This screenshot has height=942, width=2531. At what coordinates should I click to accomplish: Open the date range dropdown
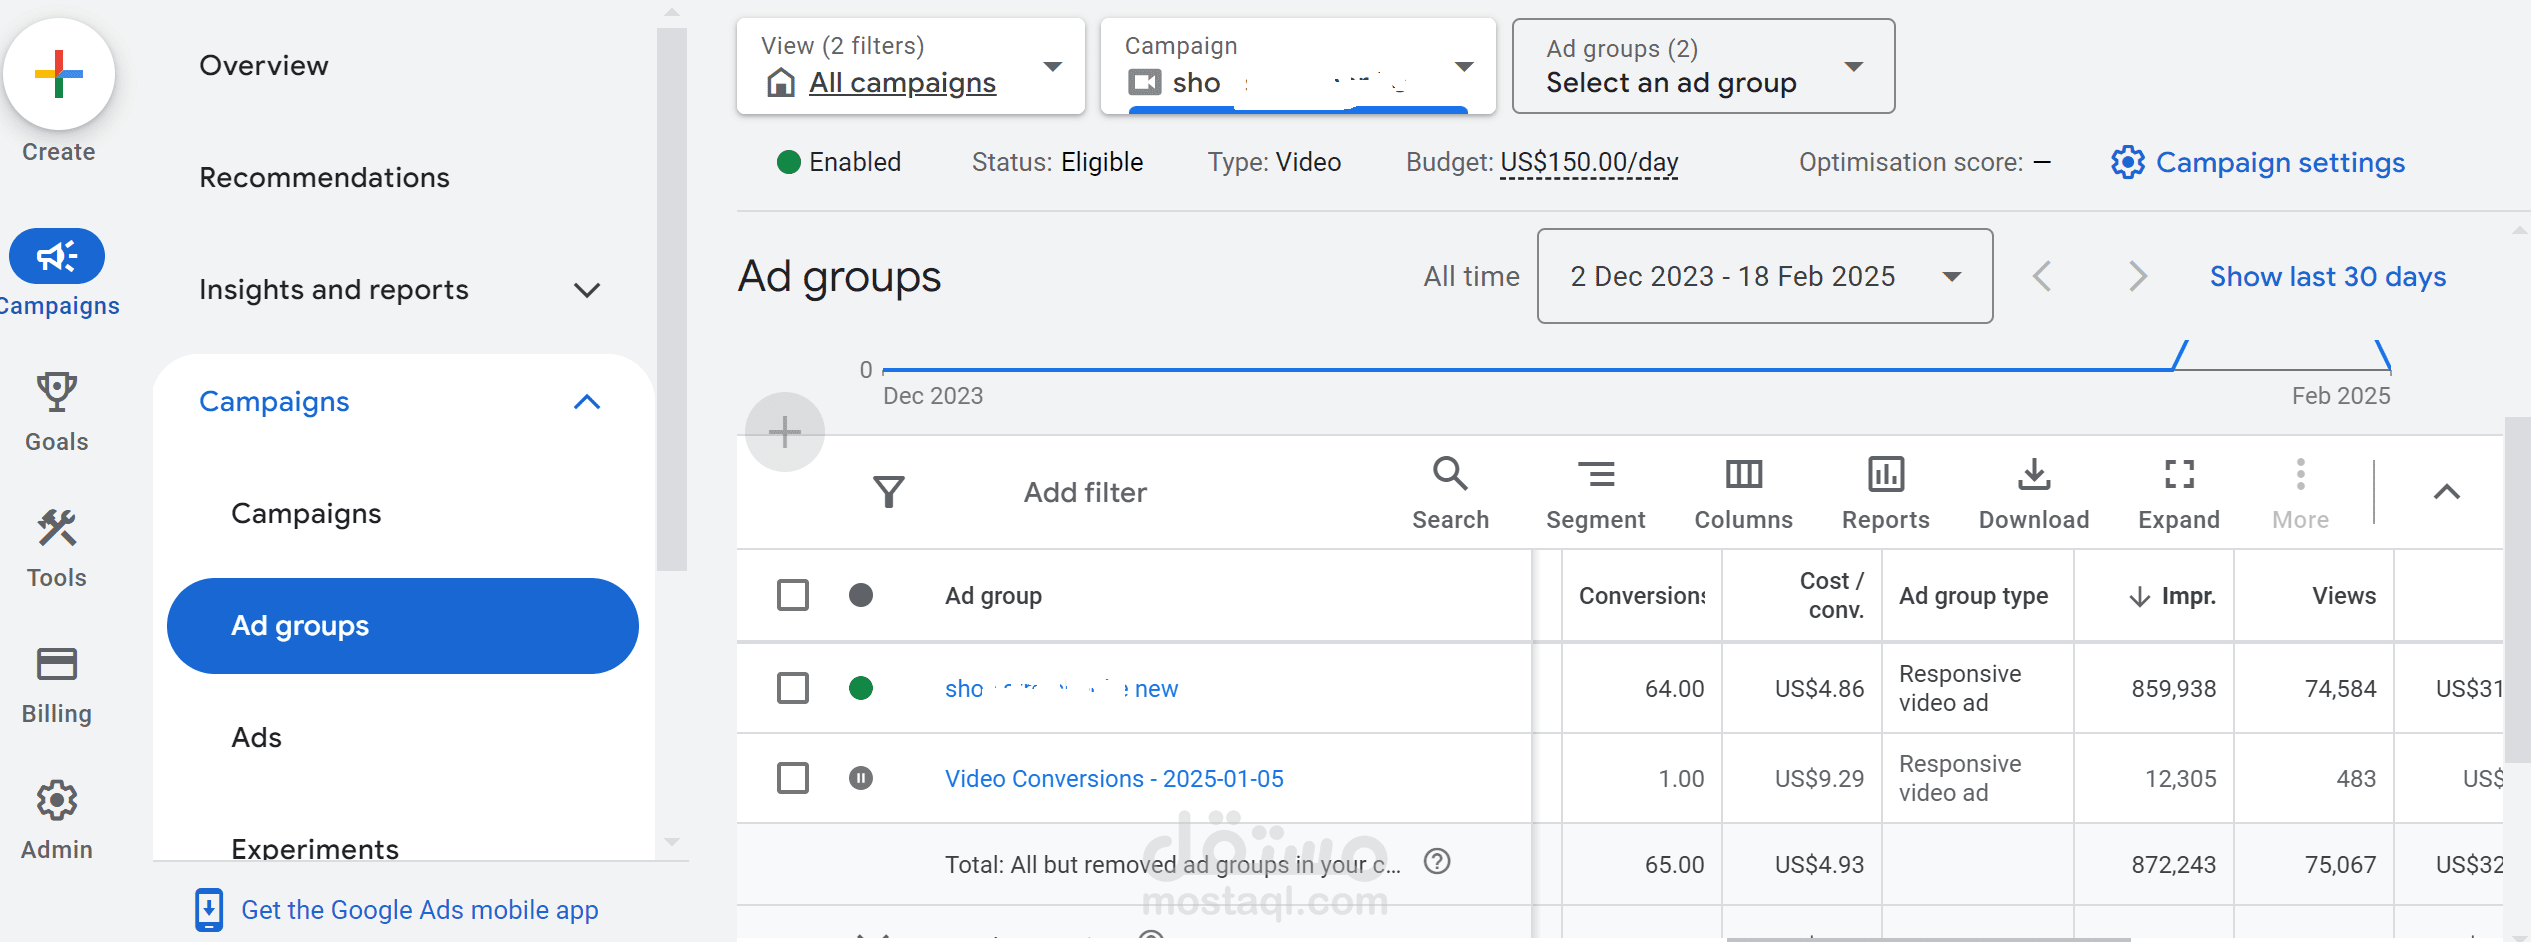point(1765,276)
